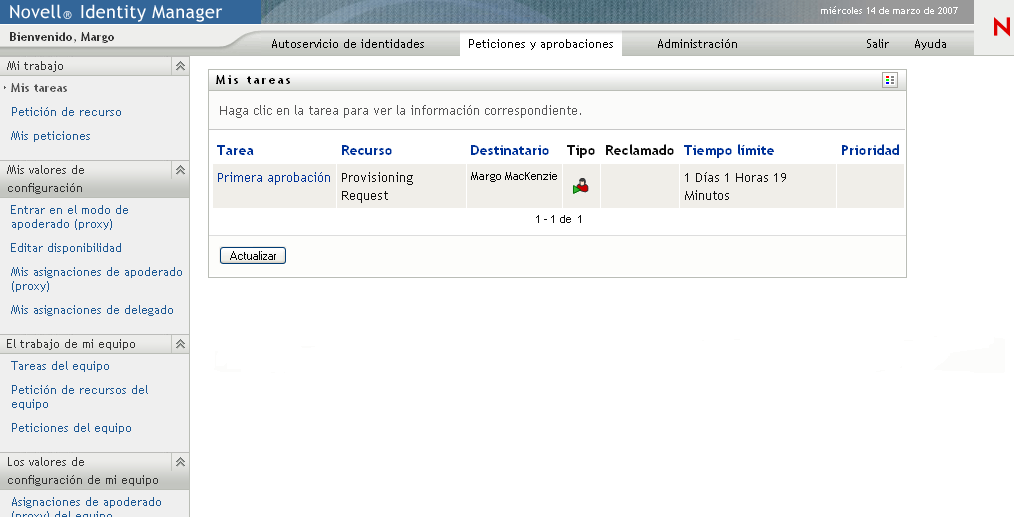Click the Reclamado column header
Viewport: 1014px width, 517px height.
coord(639,150)
